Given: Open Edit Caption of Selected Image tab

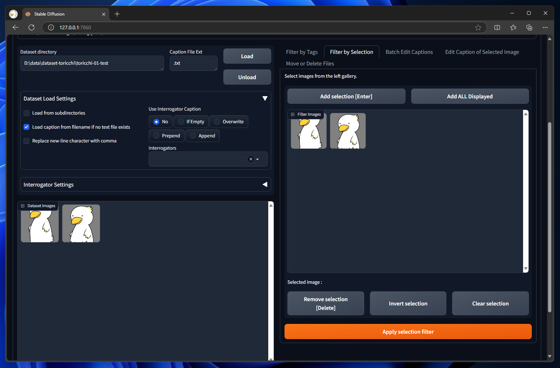Looking at the screenshot, I should point(482,52).
